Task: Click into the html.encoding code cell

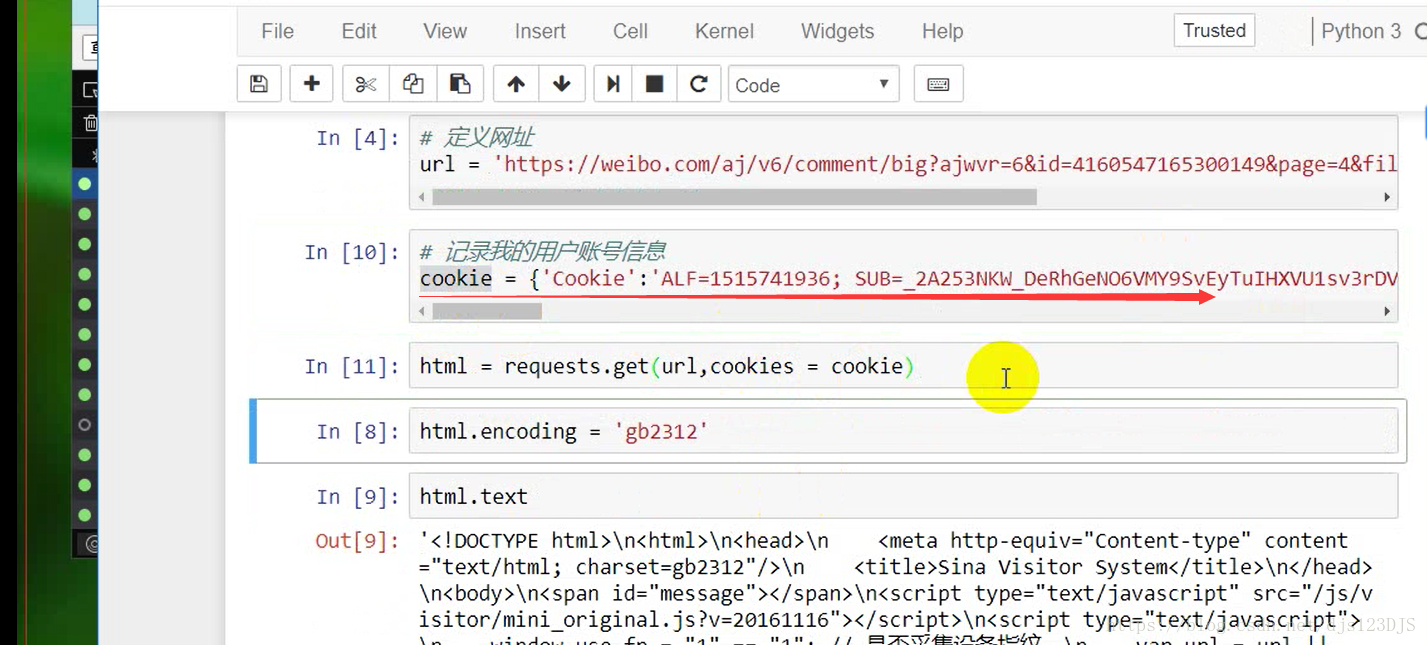Action: tap(903, 431)
